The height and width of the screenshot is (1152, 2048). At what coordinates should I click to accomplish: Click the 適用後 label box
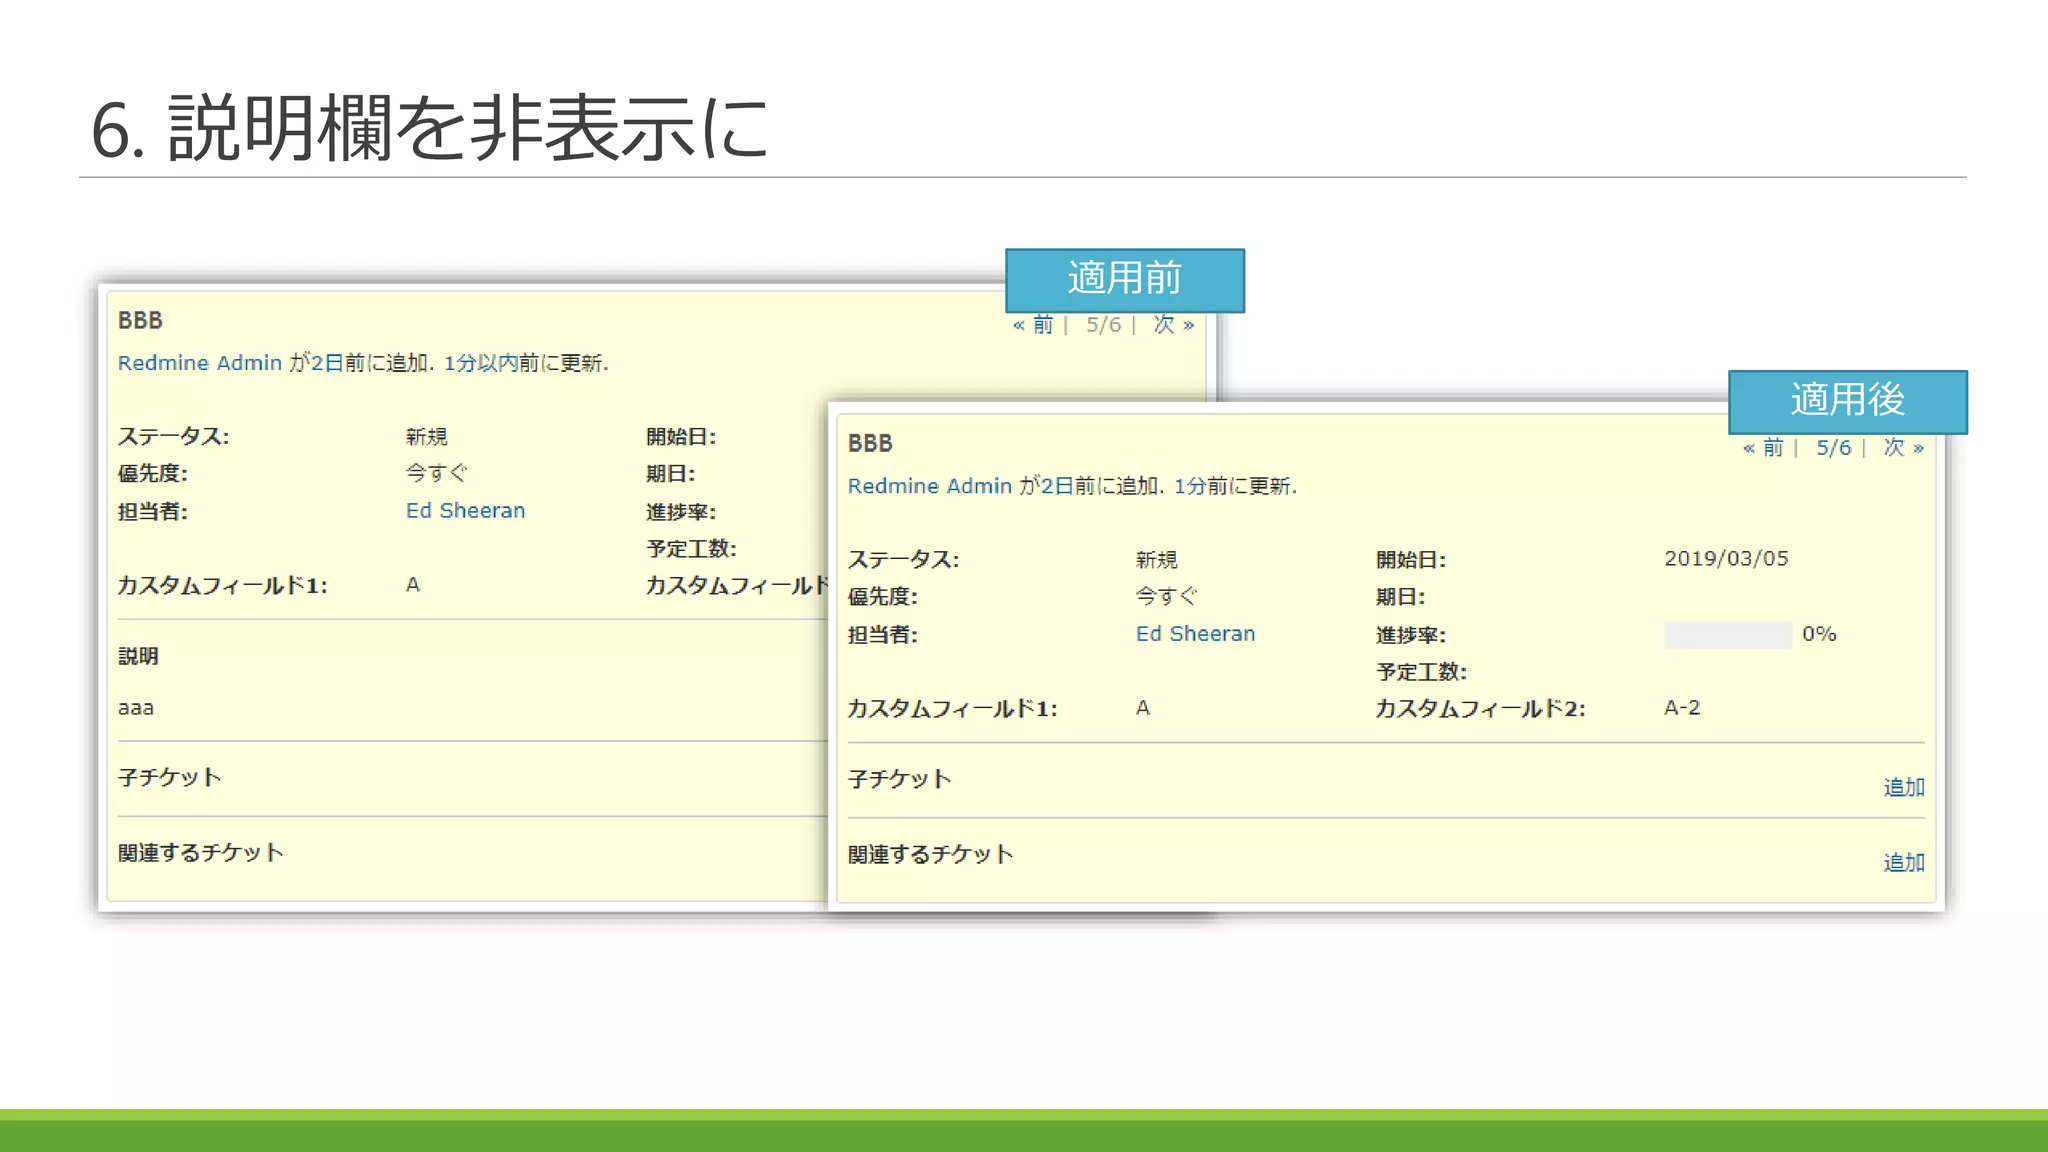(1848, 402)
